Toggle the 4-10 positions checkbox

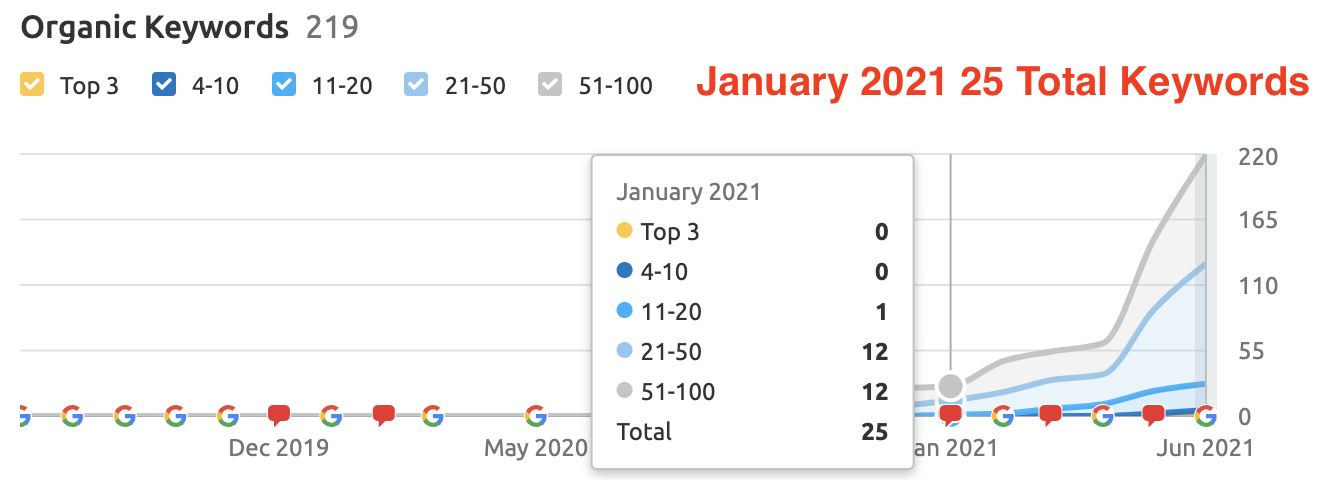[163, 85]
